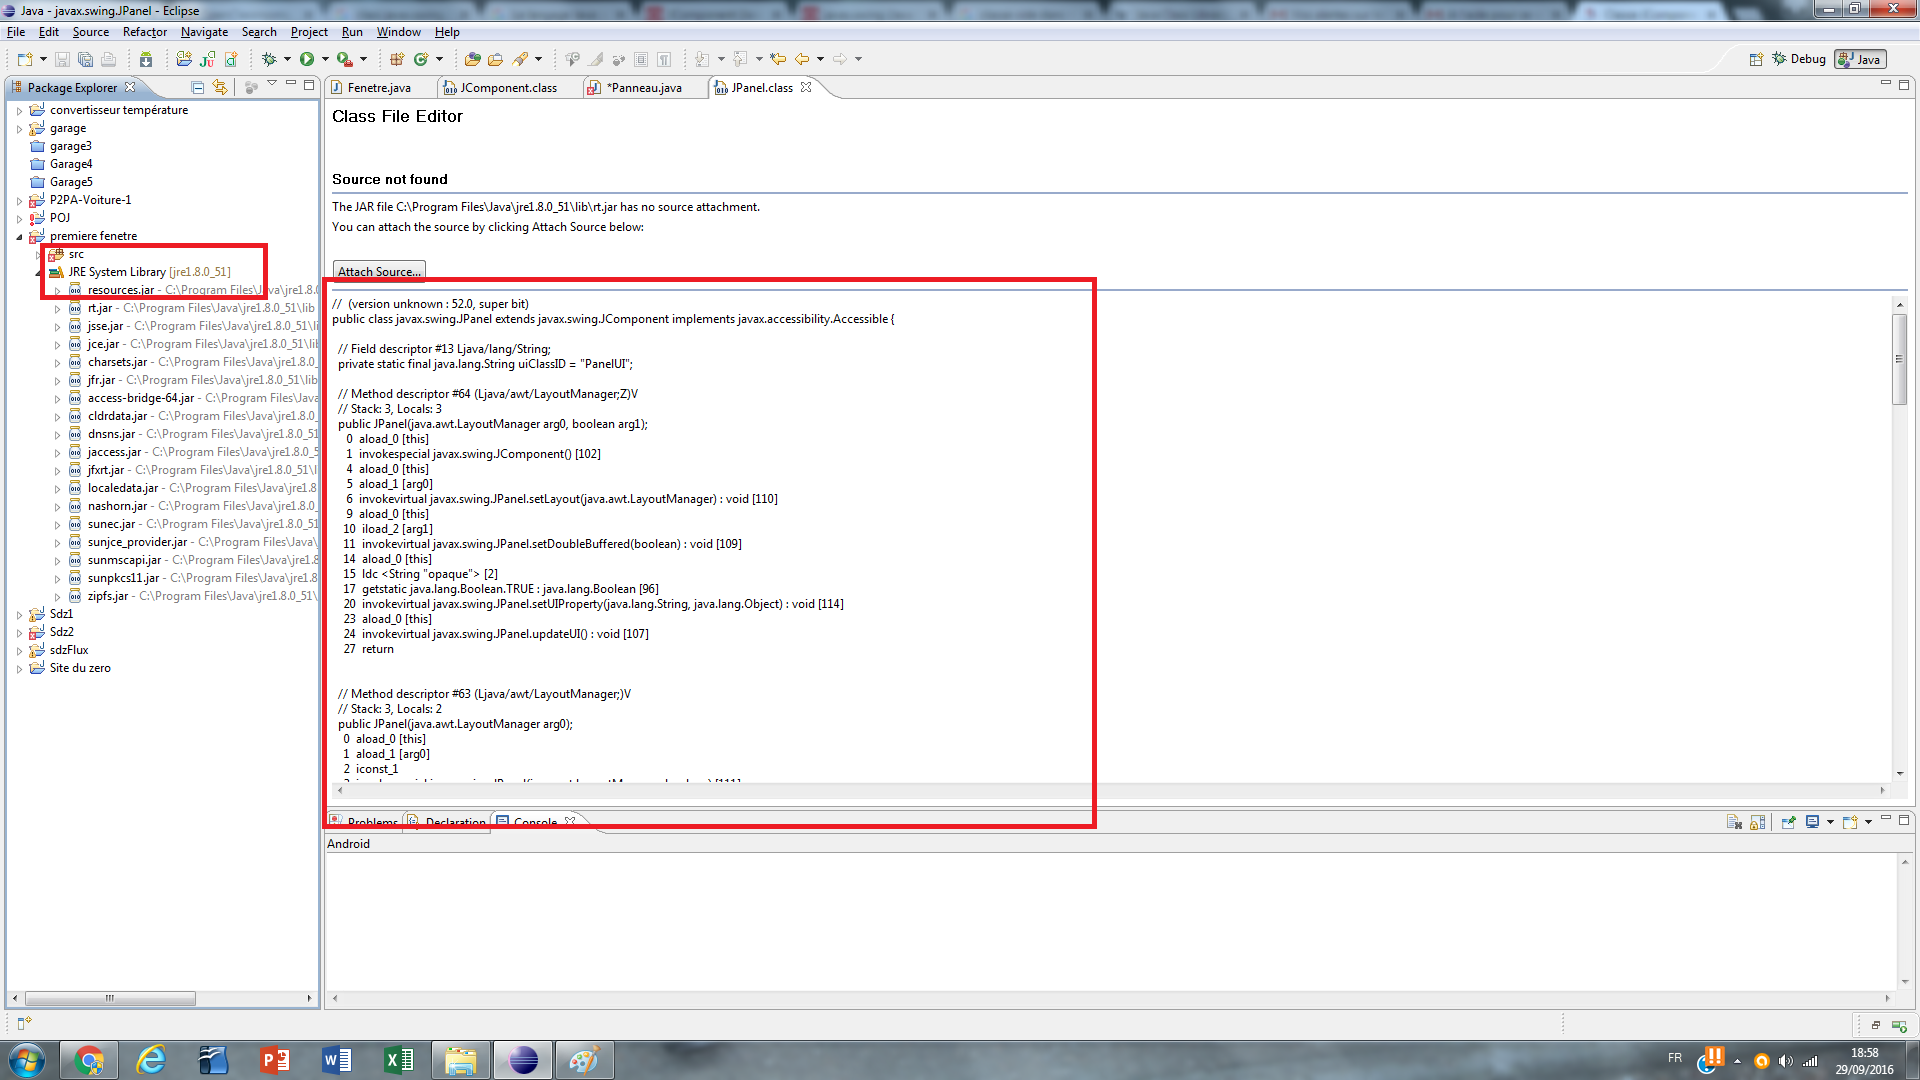The image size is (1920, 1080).
Task: Open the Android SDK Manager icon
Action: click(146, 60)
